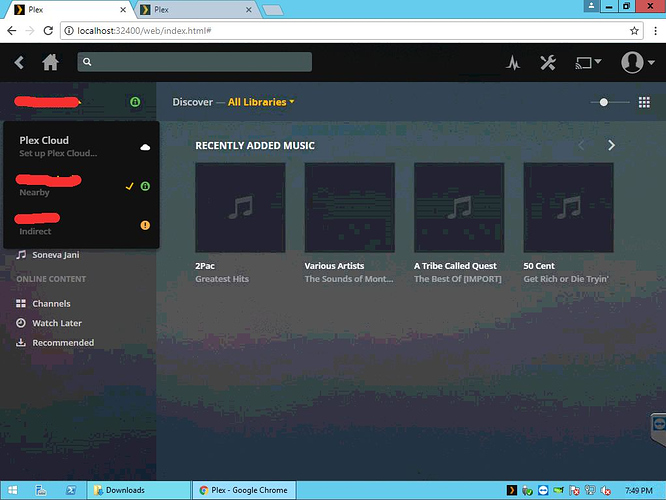Open Settings wrench and screwdriver icon
This screenshot has height=500, width=666.
pos(548,63)
